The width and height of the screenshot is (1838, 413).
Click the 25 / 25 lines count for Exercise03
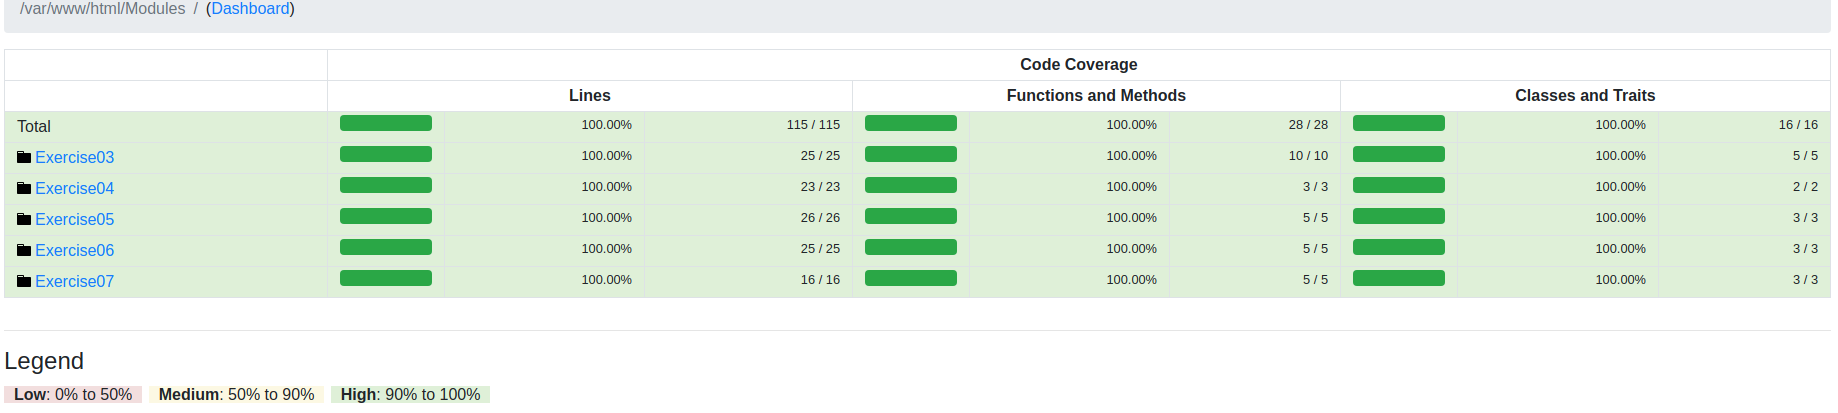820,156
